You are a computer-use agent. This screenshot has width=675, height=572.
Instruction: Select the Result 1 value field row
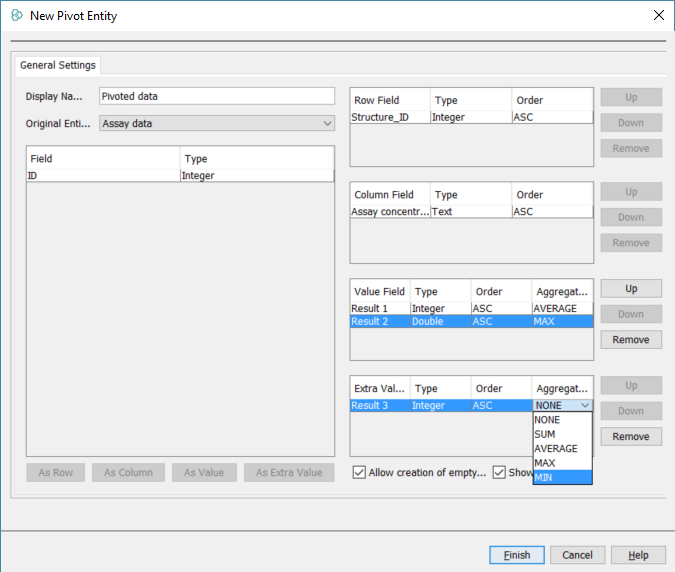point(470,309)
